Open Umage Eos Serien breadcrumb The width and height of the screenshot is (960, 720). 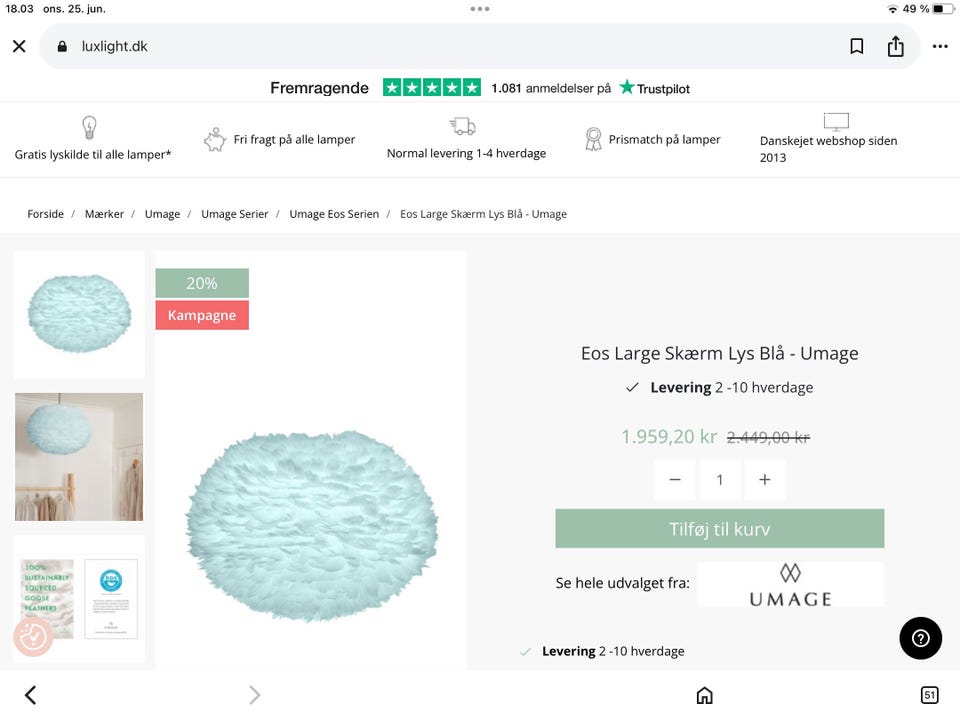(334, 214)
